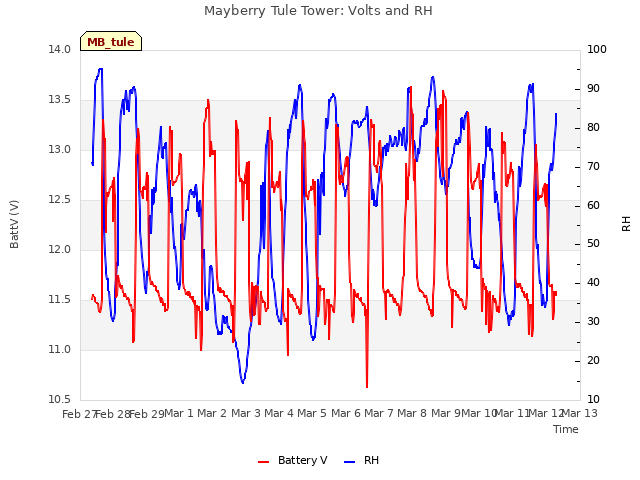The image size is (640, 480).
Task: Click the 14.0 left axis tick label
Action: [60, 50]
